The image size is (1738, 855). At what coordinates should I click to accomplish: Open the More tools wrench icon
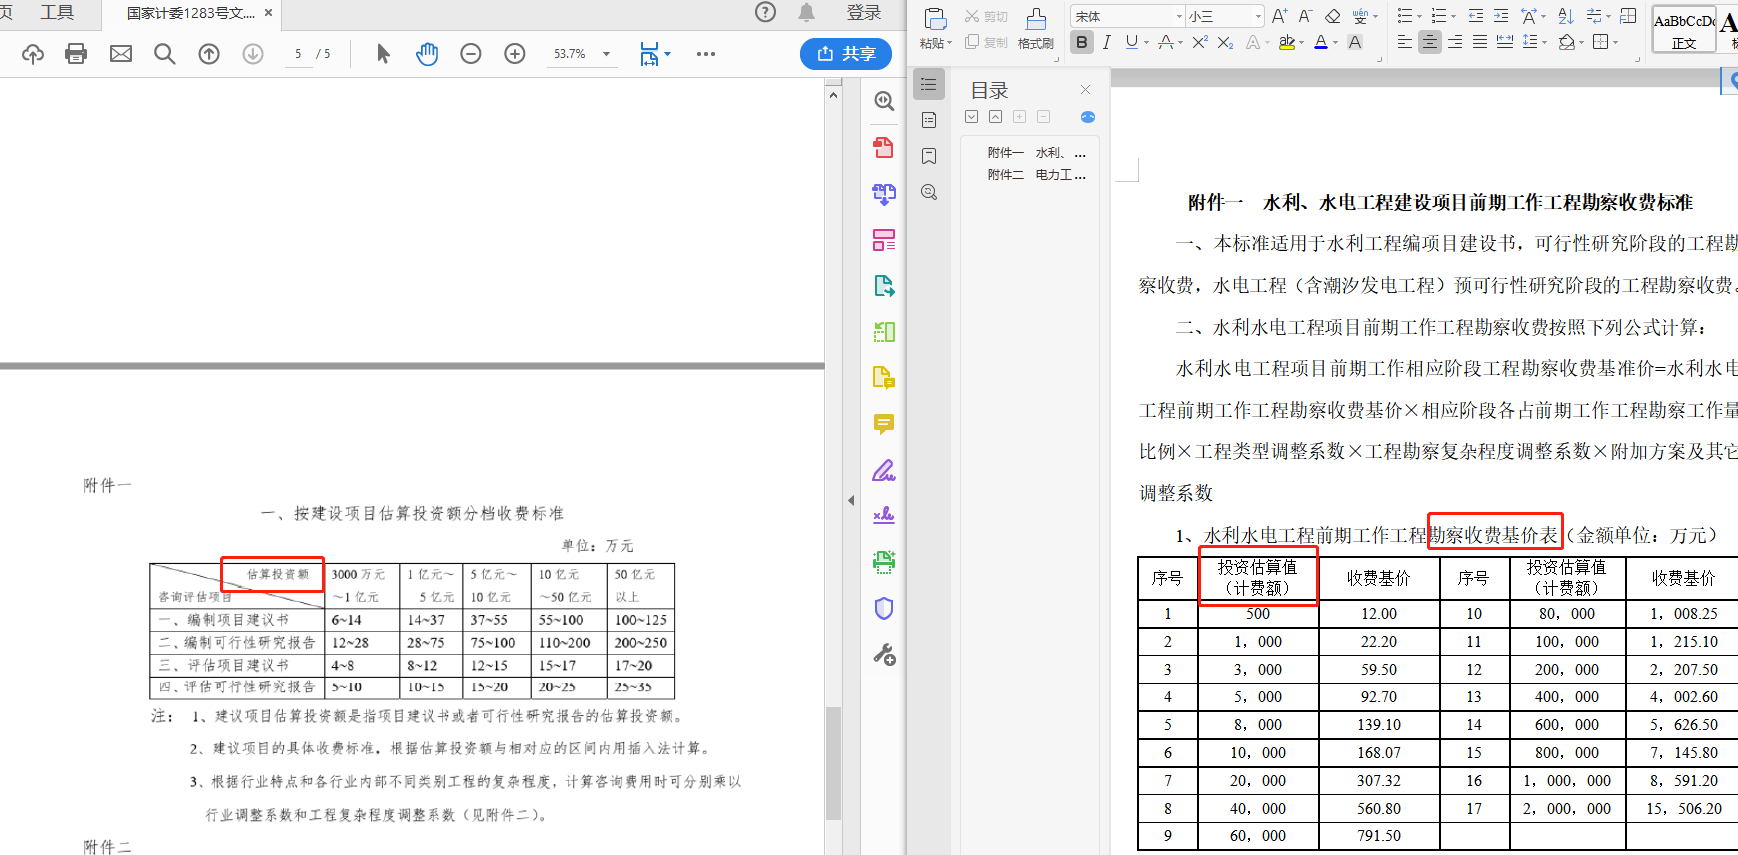[x=884, y=654]
